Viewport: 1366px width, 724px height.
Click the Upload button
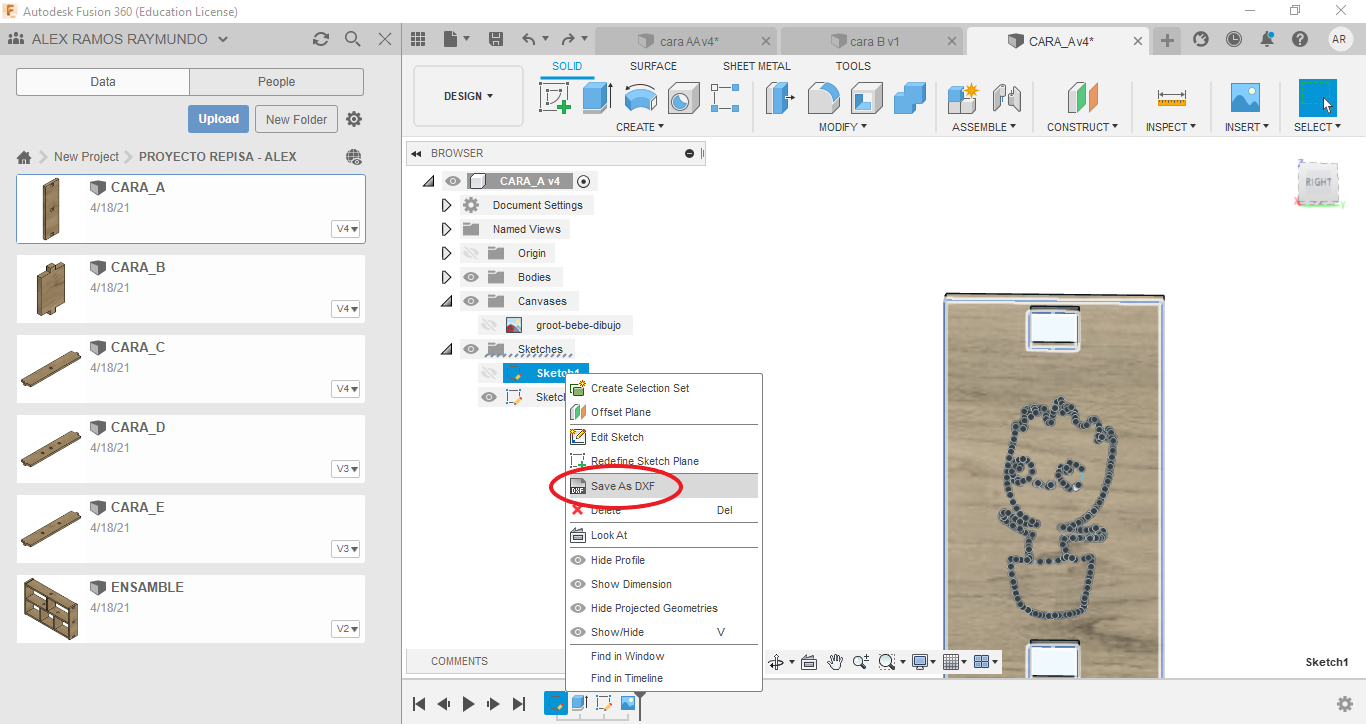218,119
